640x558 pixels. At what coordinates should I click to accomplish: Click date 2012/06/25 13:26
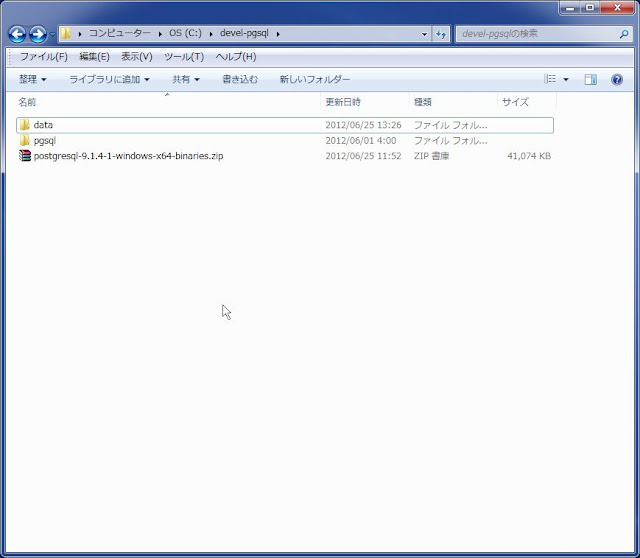click(x=363, y=125)
